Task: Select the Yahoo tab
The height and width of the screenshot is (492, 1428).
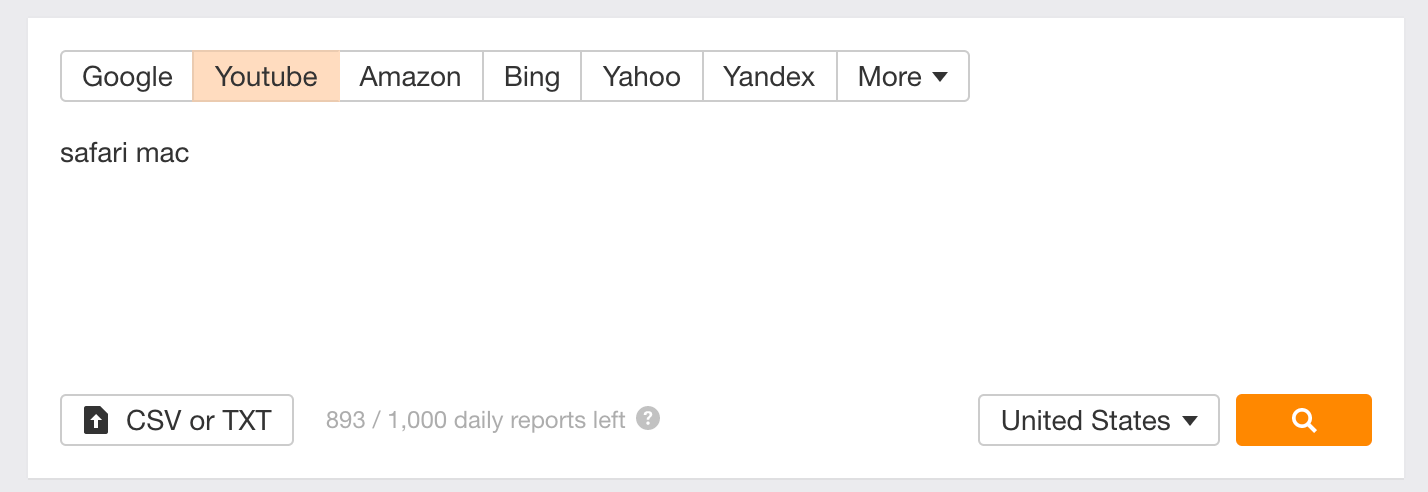Action: click(x=641, y=77)
